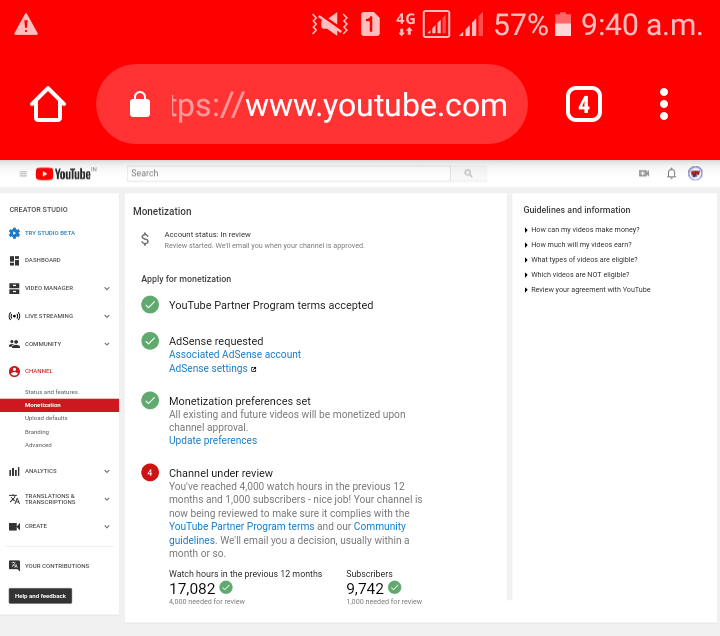Click CHANNEL in the sidebar
Screen dimensions: 720x636
[39, 371]
